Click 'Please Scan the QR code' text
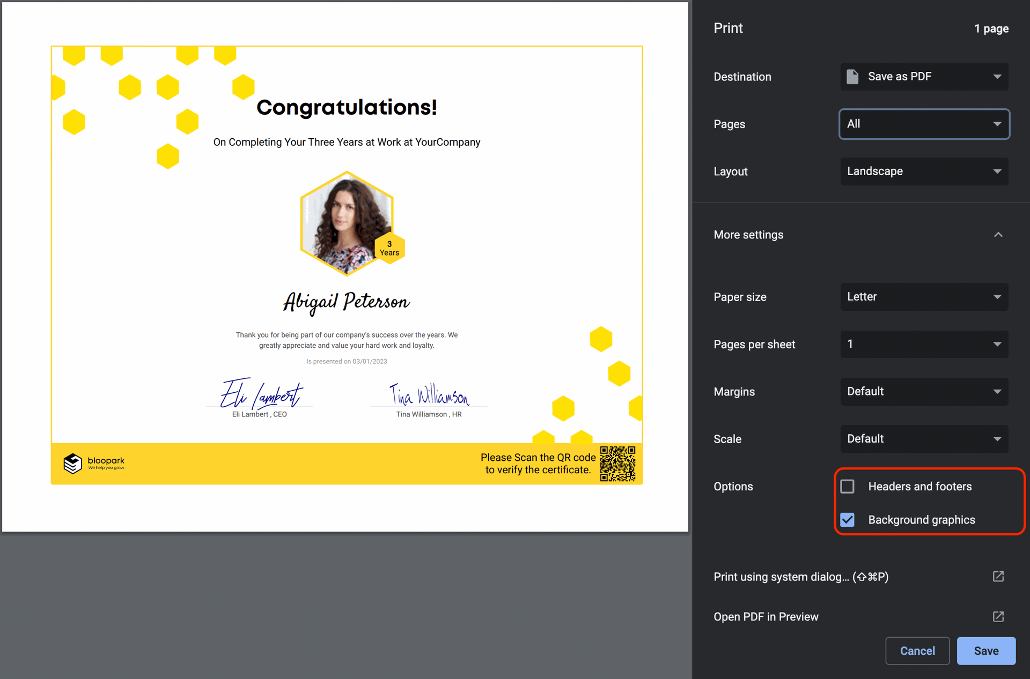The image size is (1030, 679). pyautogui.click(x=538, y=464)
